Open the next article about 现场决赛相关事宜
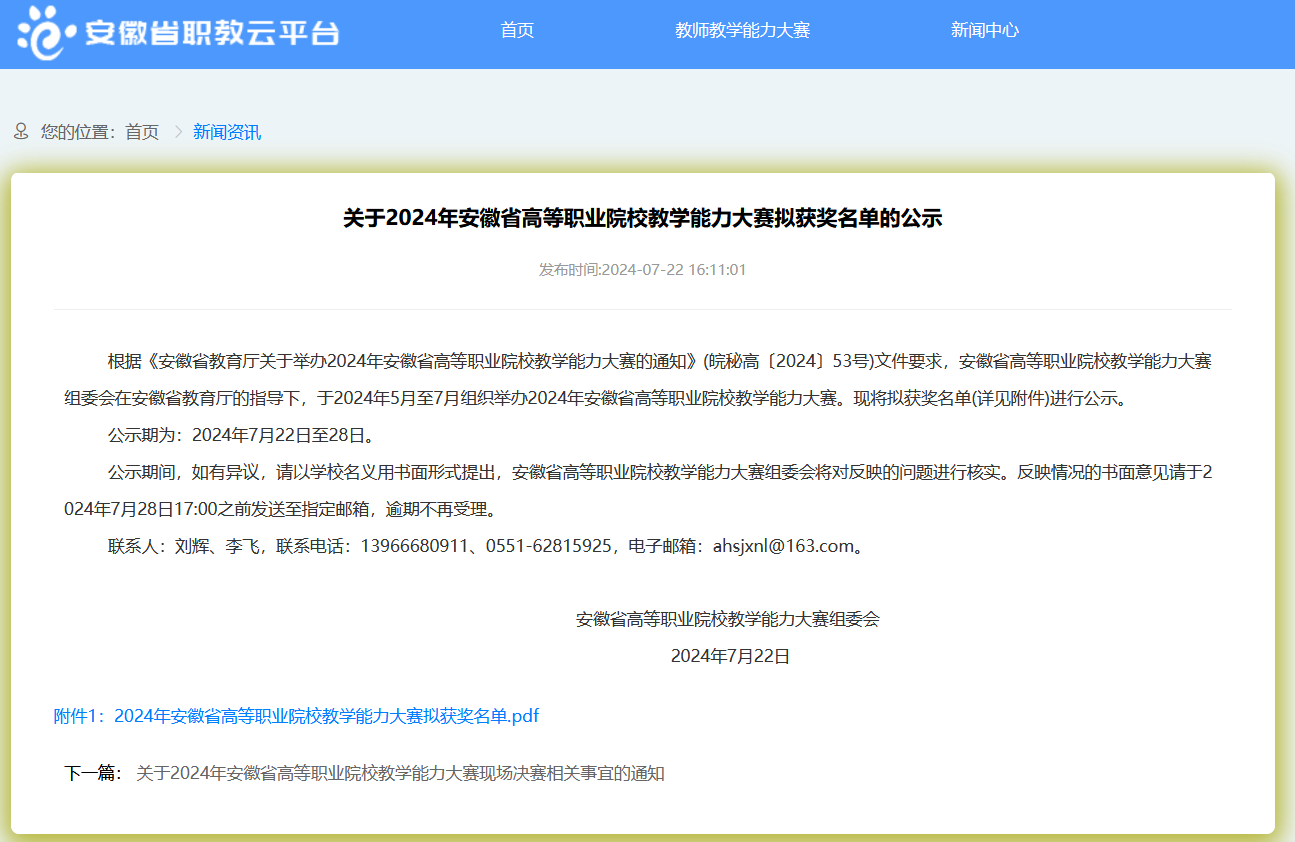The image size is (1295, 842). [400, 773]
